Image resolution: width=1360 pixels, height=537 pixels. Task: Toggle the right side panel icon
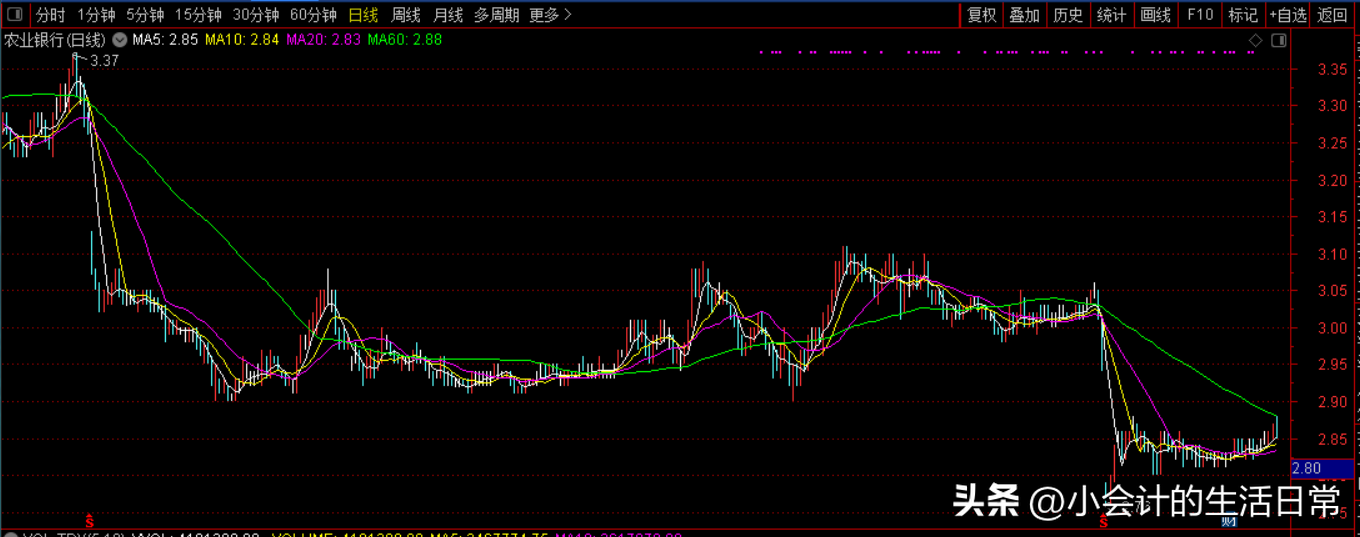coord(1279,40)
